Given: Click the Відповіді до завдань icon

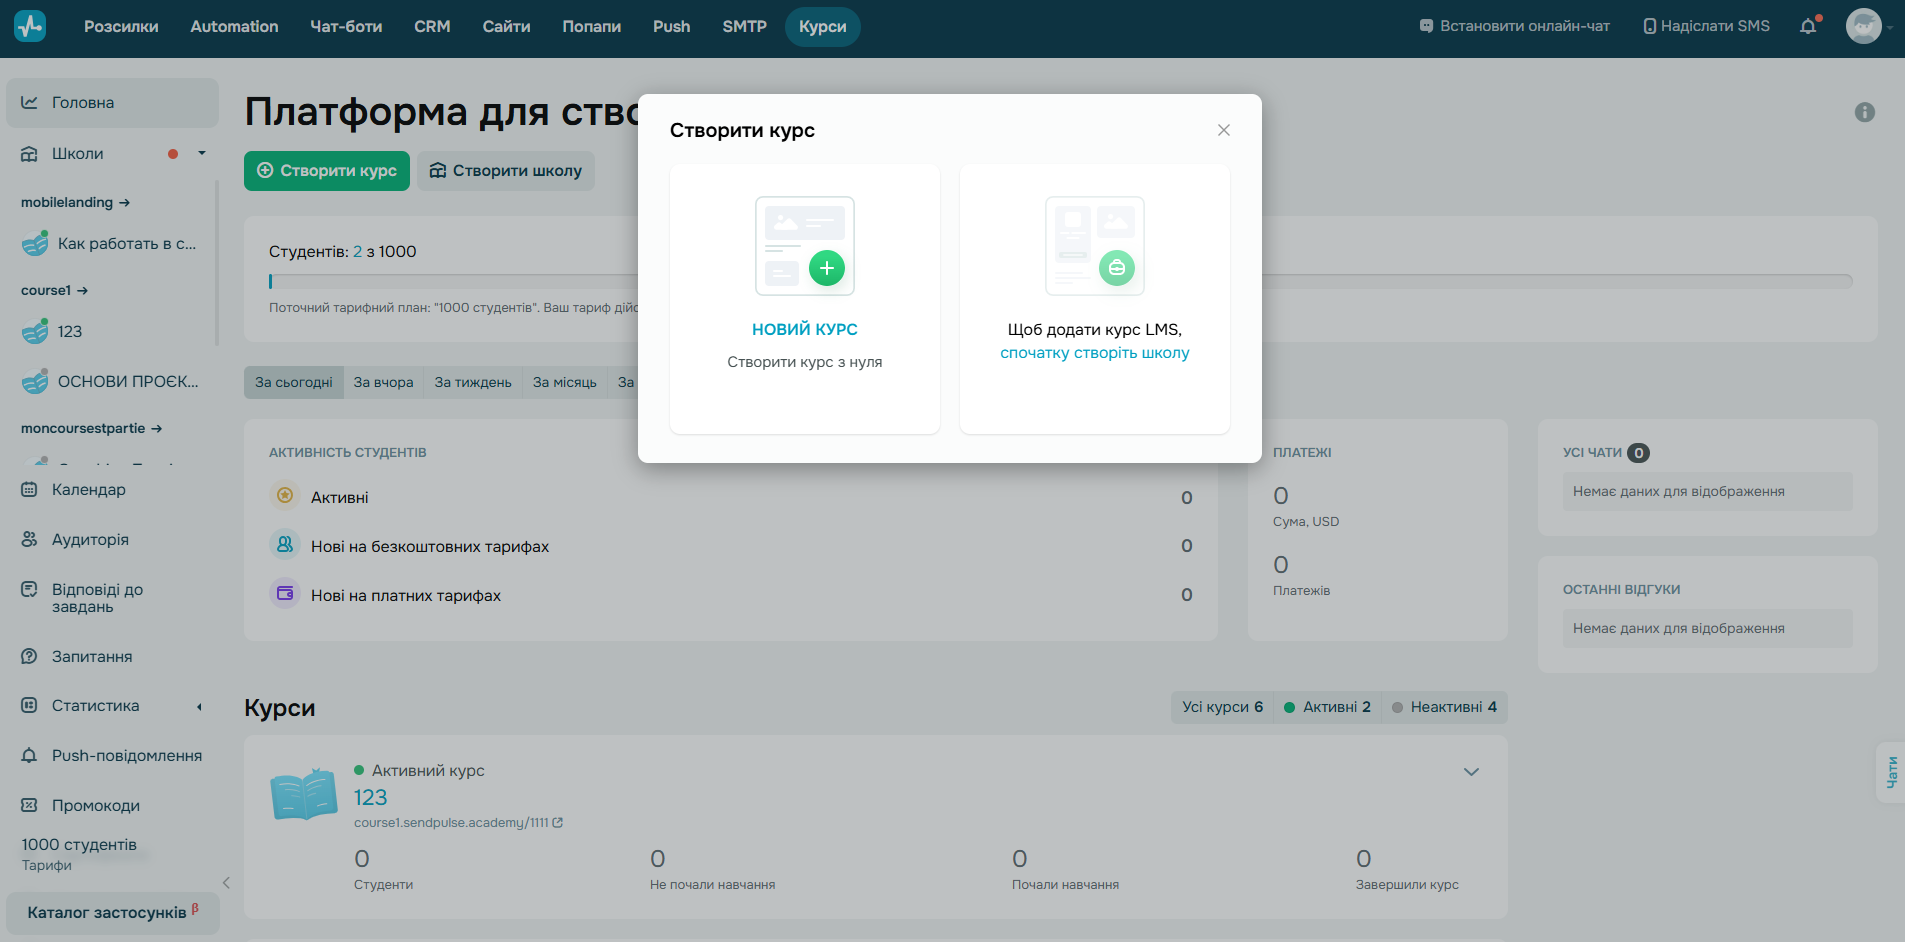Looking at the screenshot, I should [30, 589].
